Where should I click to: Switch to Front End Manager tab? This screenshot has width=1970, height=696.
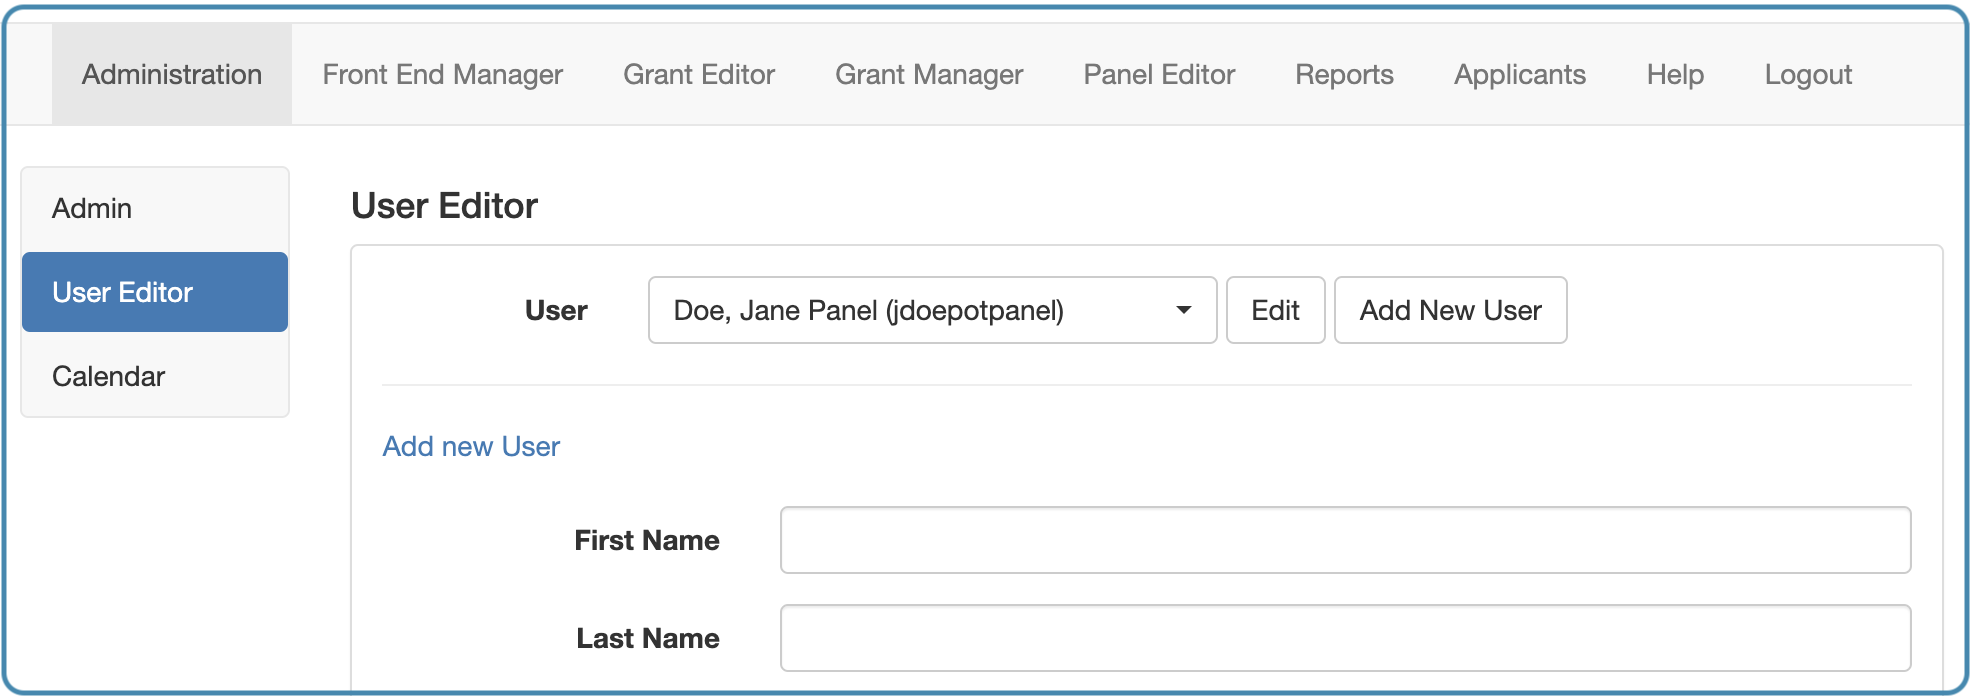(x=443, y=74)
